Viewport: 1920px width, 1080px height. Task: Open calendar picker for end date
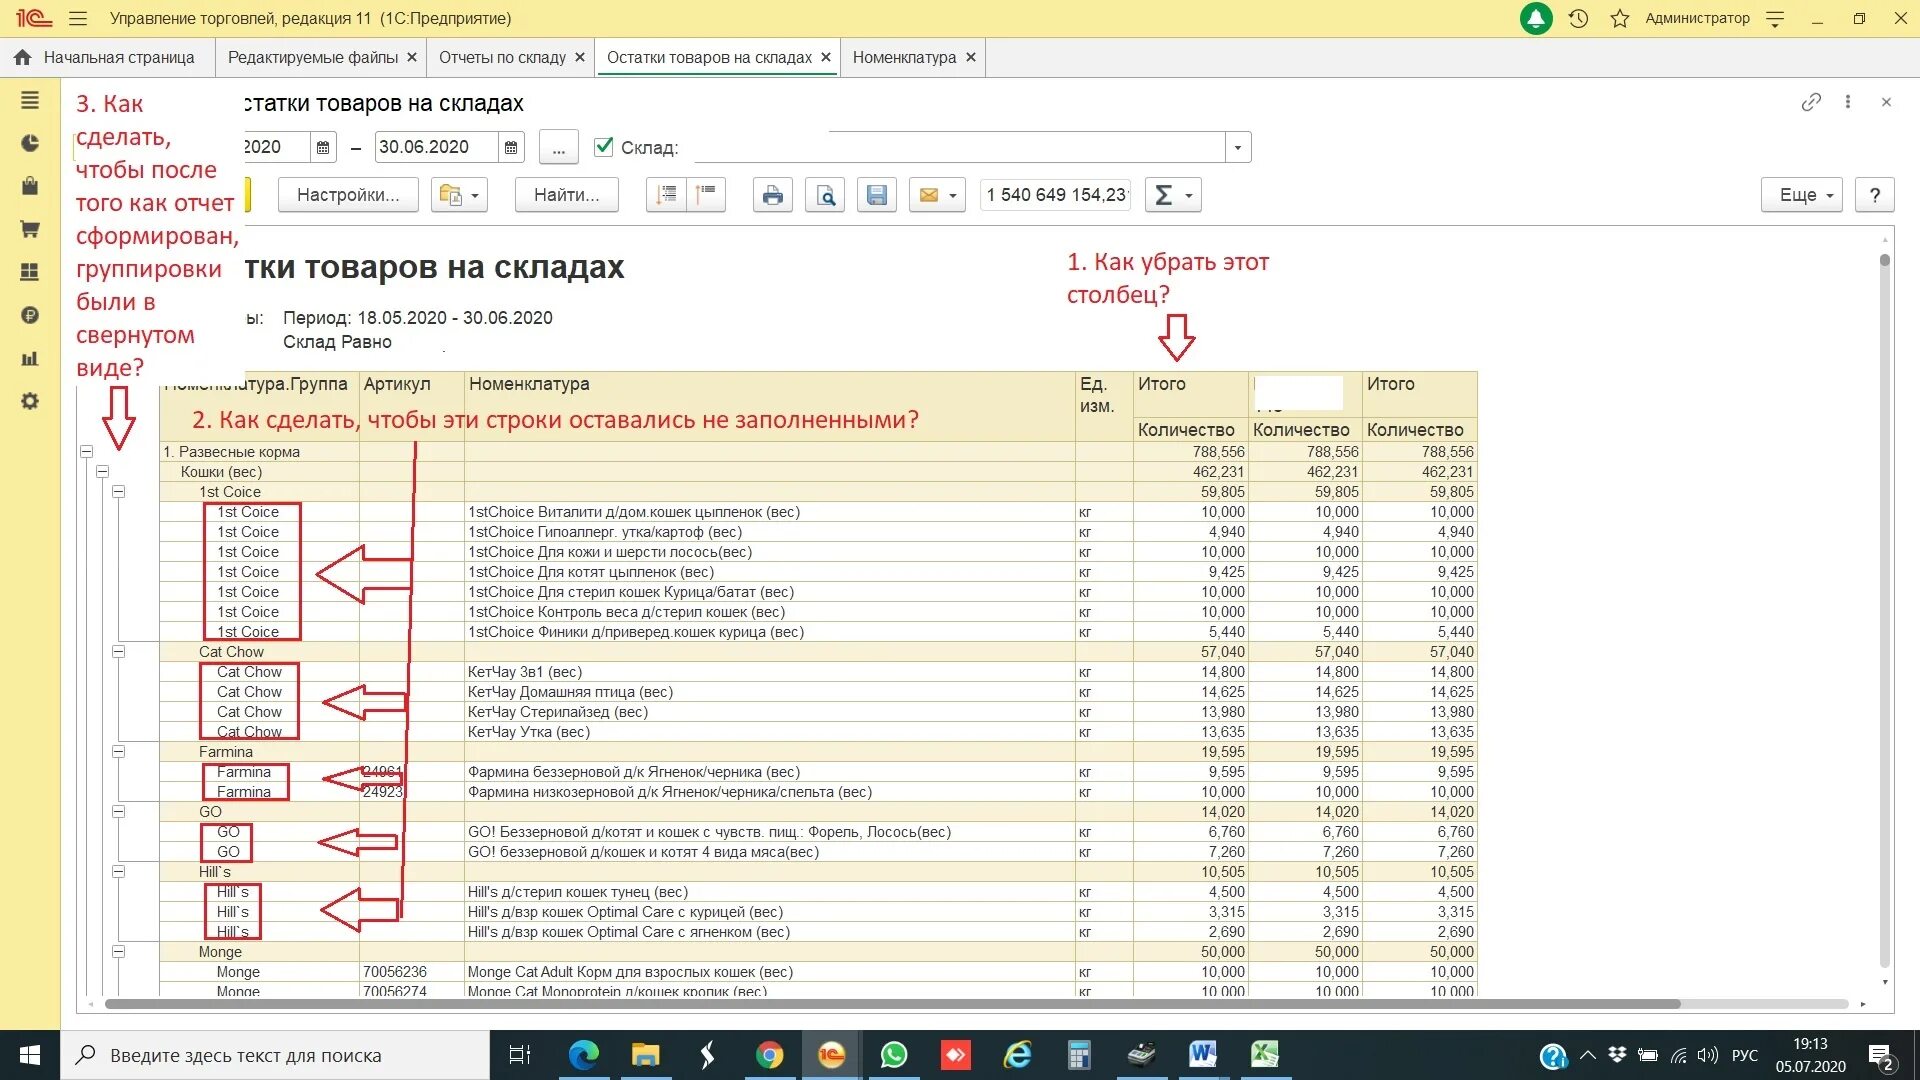pos(511,148)
